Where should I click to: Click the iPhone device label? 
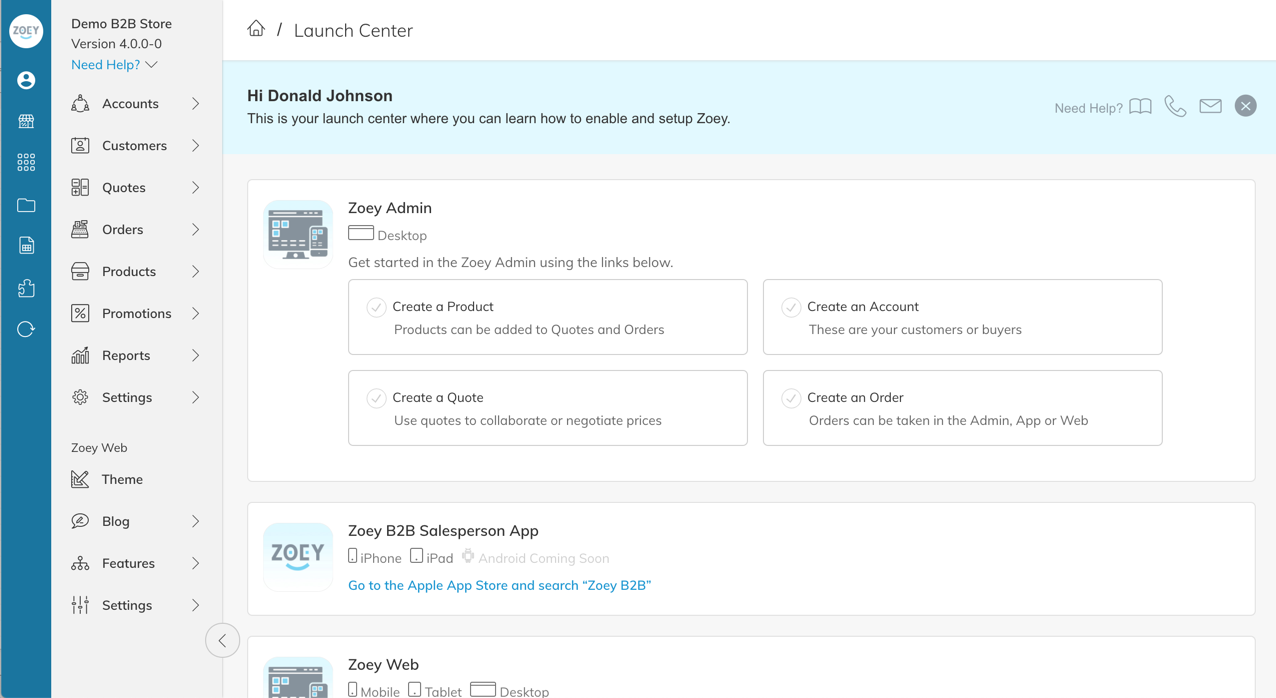pos(375,557)
